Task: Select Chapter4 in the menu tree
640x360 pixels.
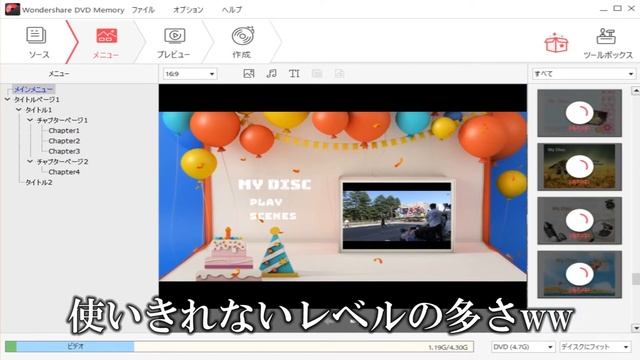Action: (64, 172)
